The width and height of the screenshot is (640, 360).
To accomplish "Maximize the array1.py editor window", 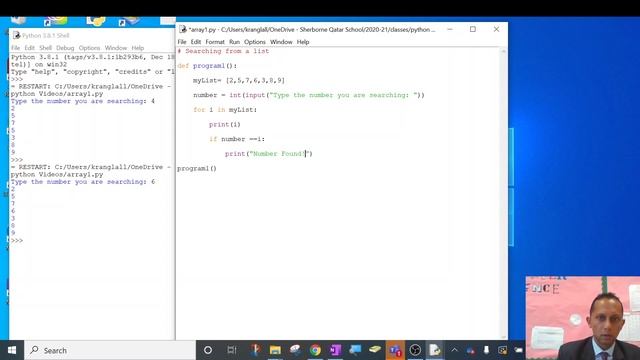I will pos(473,29).
